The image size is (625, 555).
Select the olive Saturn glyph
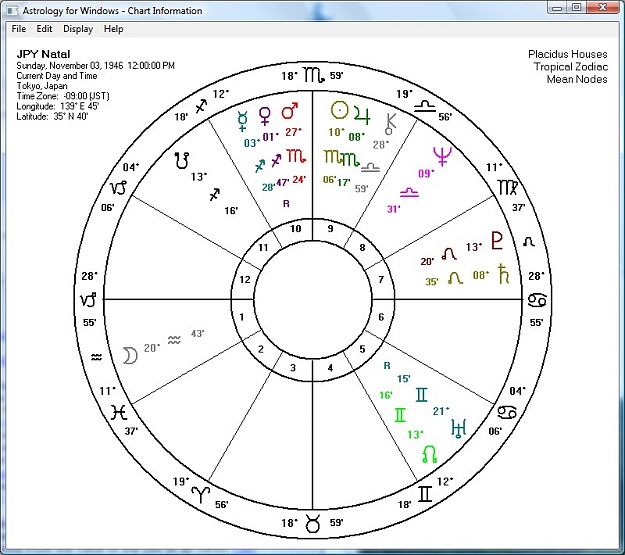(x=504, y=274)
